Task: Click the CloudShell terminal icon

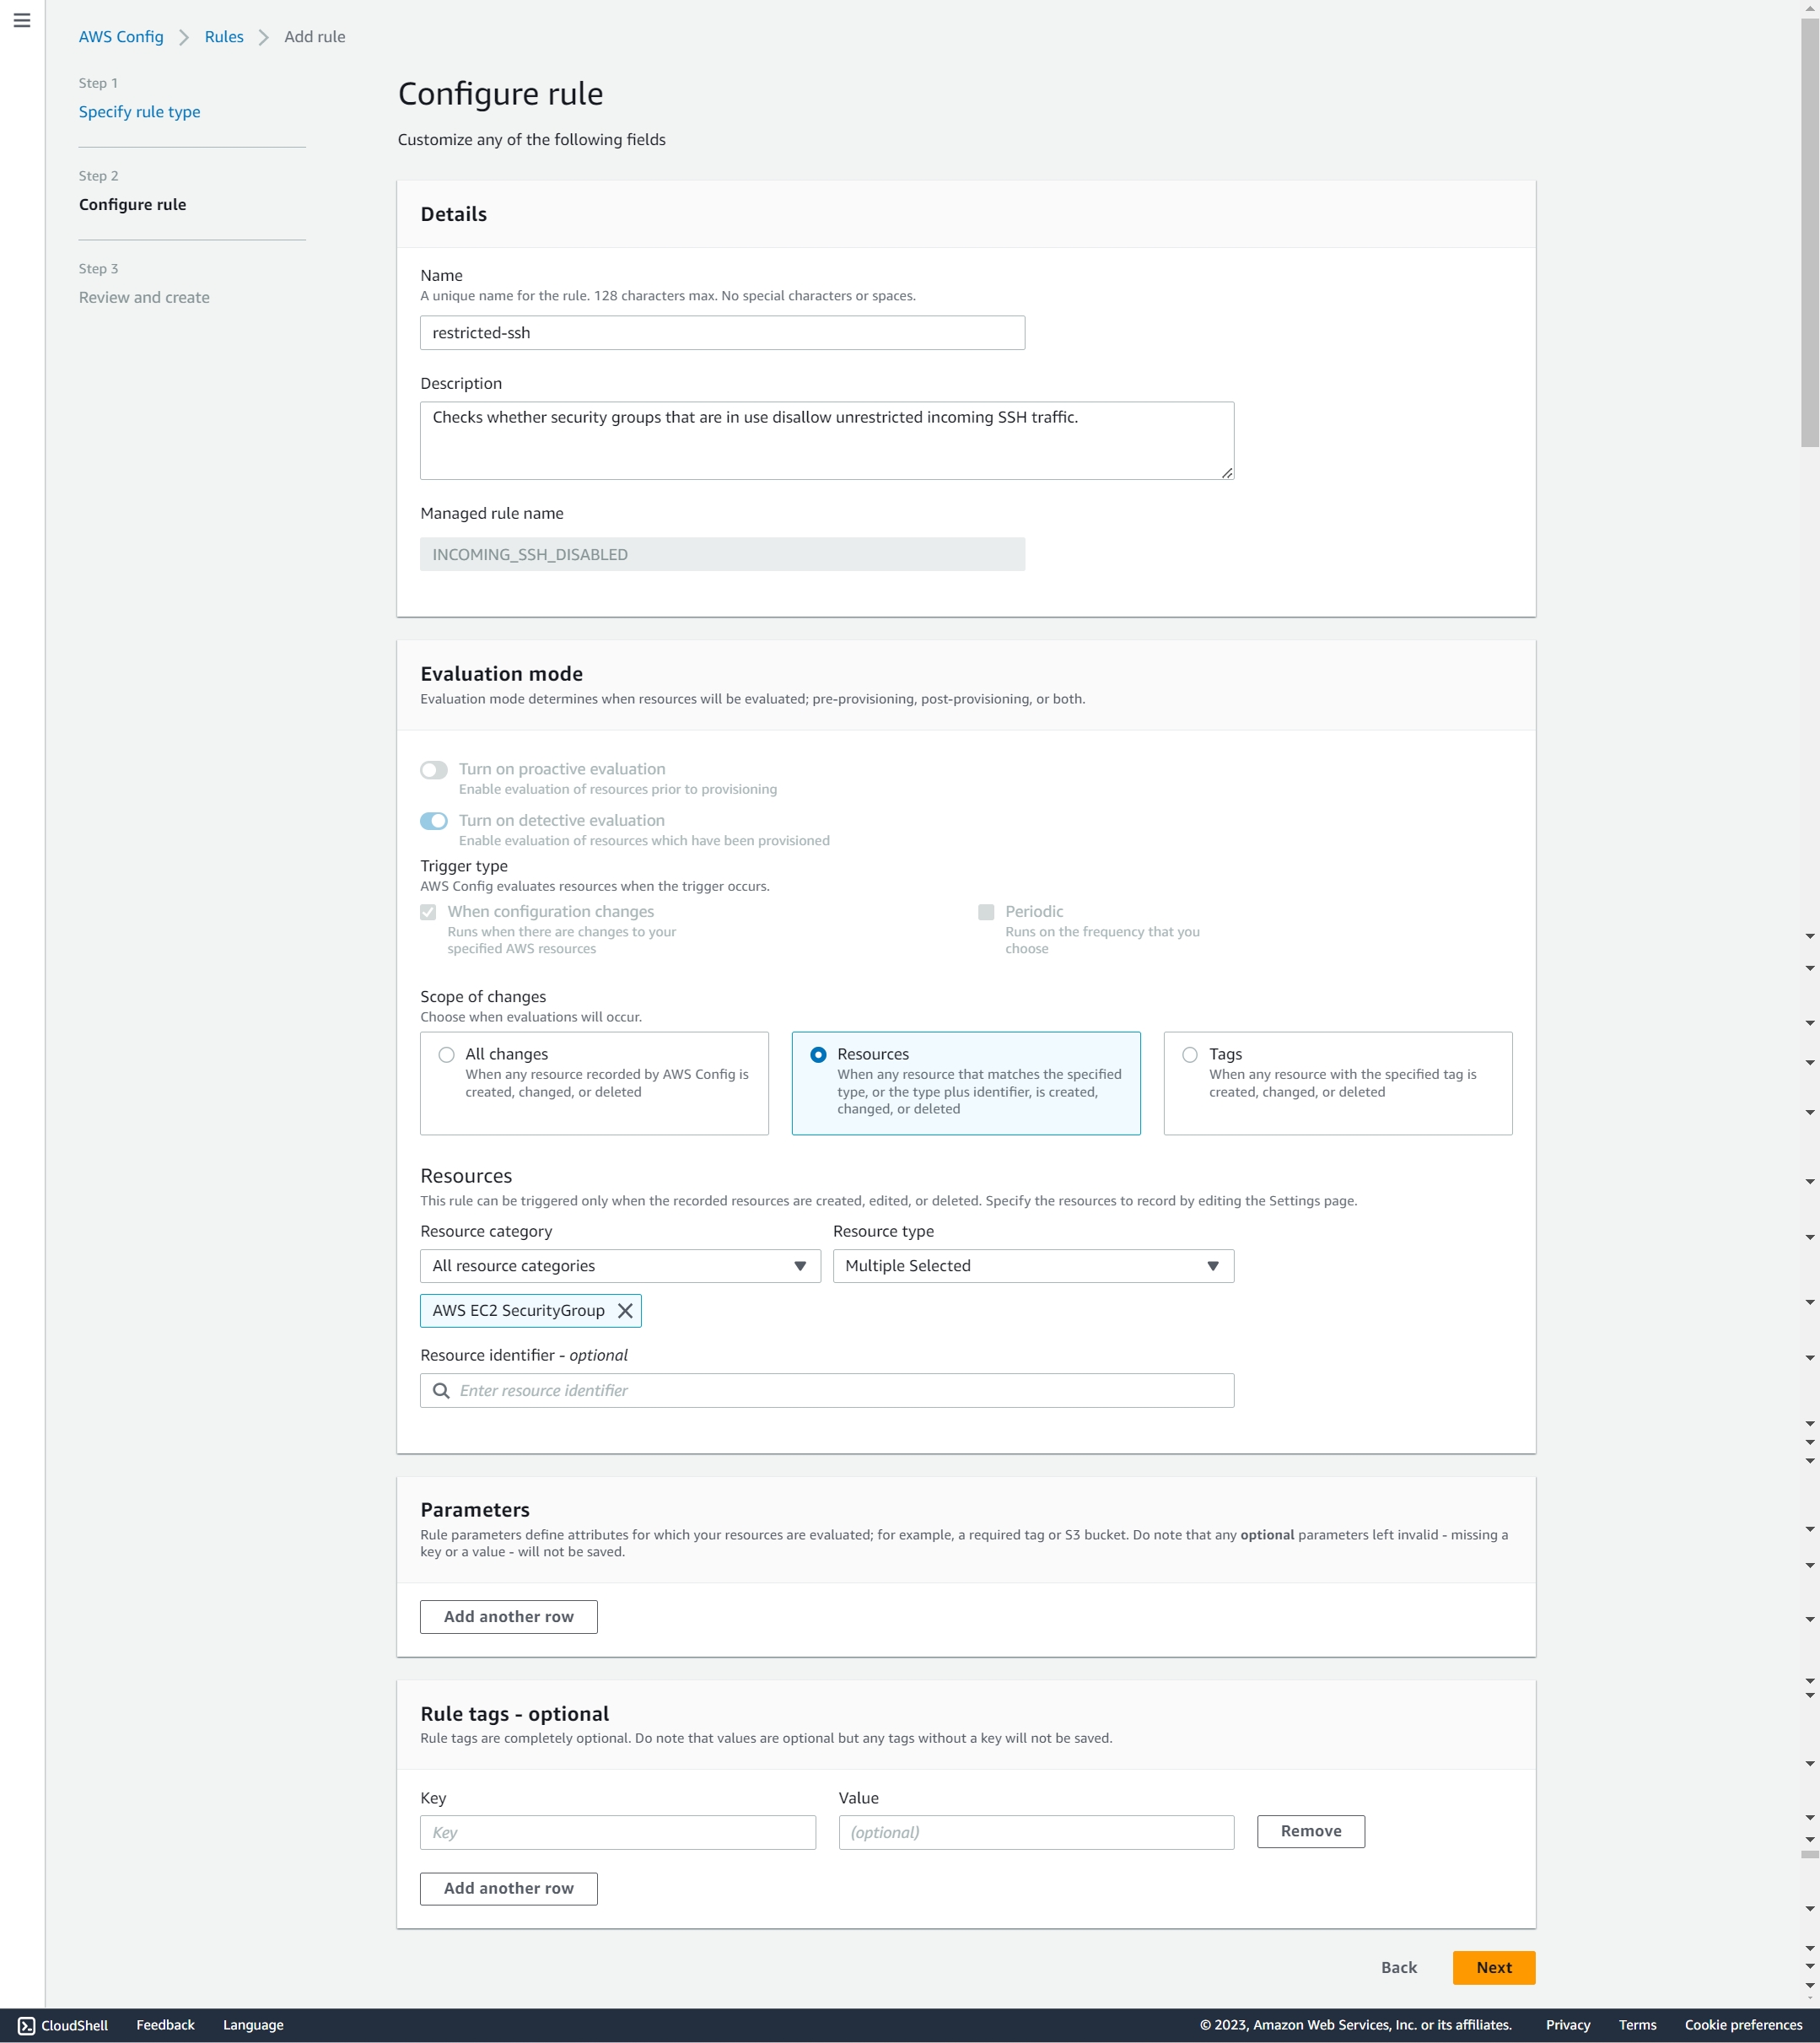Action: 26,2025
